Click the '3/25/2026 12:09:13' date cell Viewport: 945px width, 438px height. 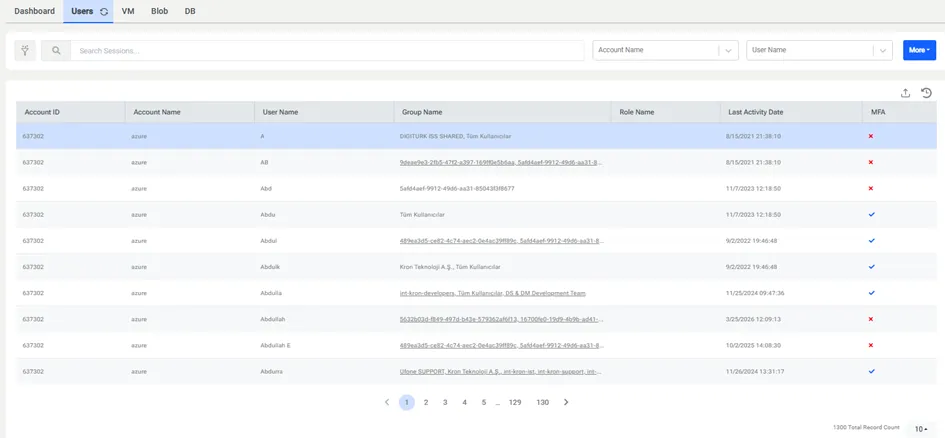(753, 319)
